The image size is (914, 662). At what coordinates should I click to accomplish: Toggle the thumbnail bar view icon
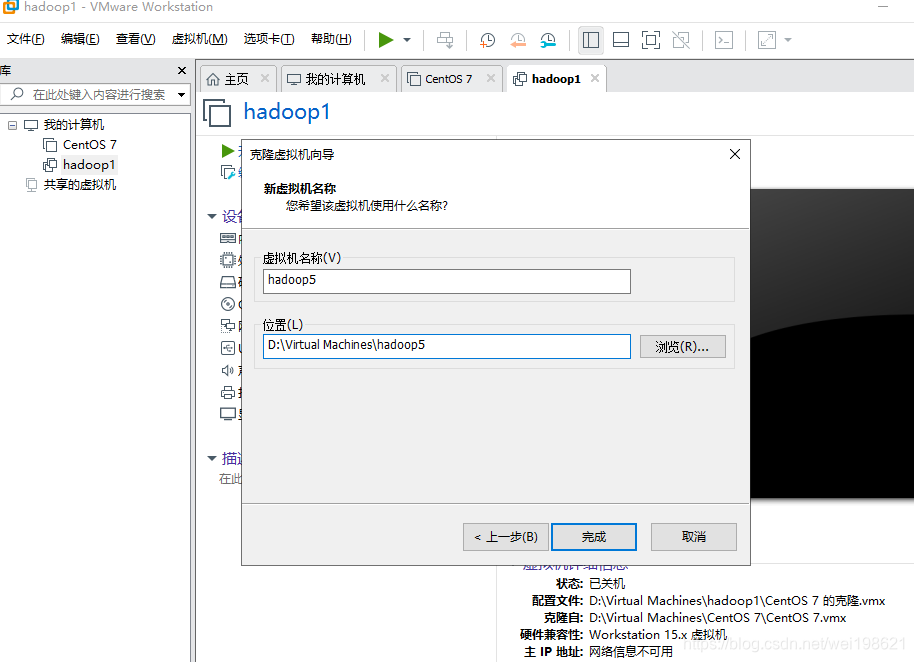[621, 40]
